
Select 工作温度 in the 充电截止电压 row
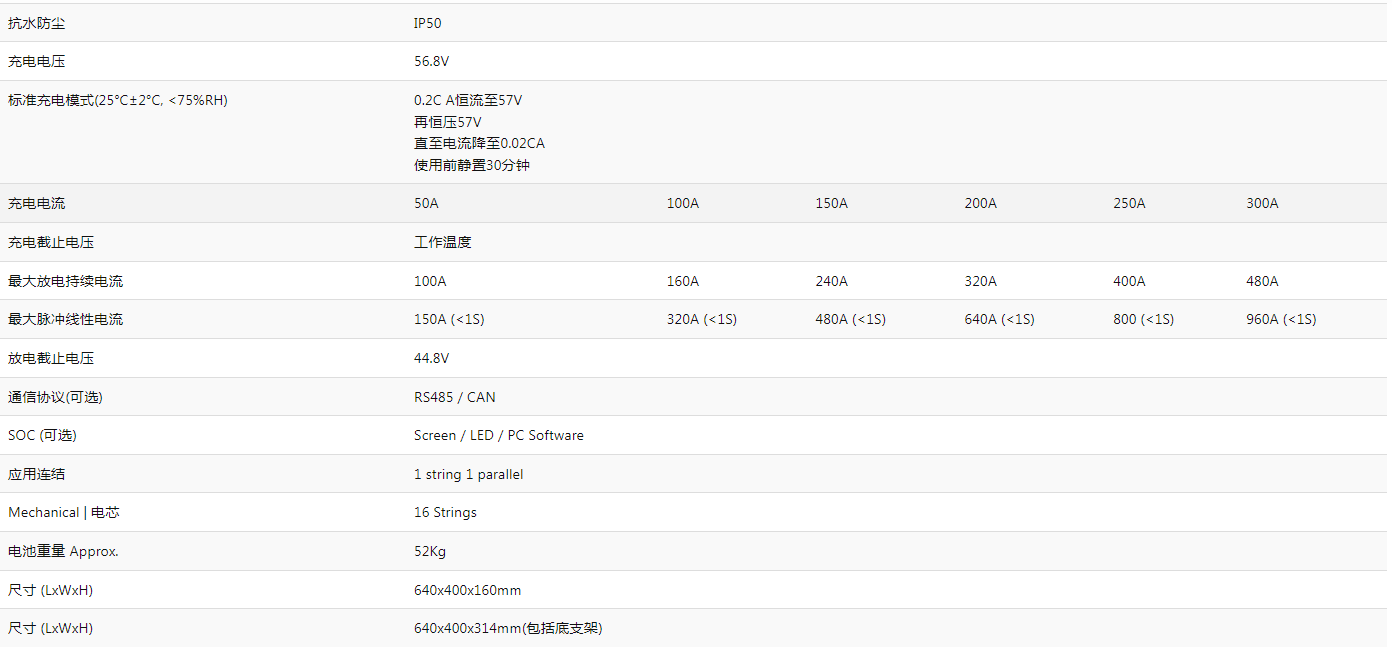pyautogui.click(x=442, y=243)
